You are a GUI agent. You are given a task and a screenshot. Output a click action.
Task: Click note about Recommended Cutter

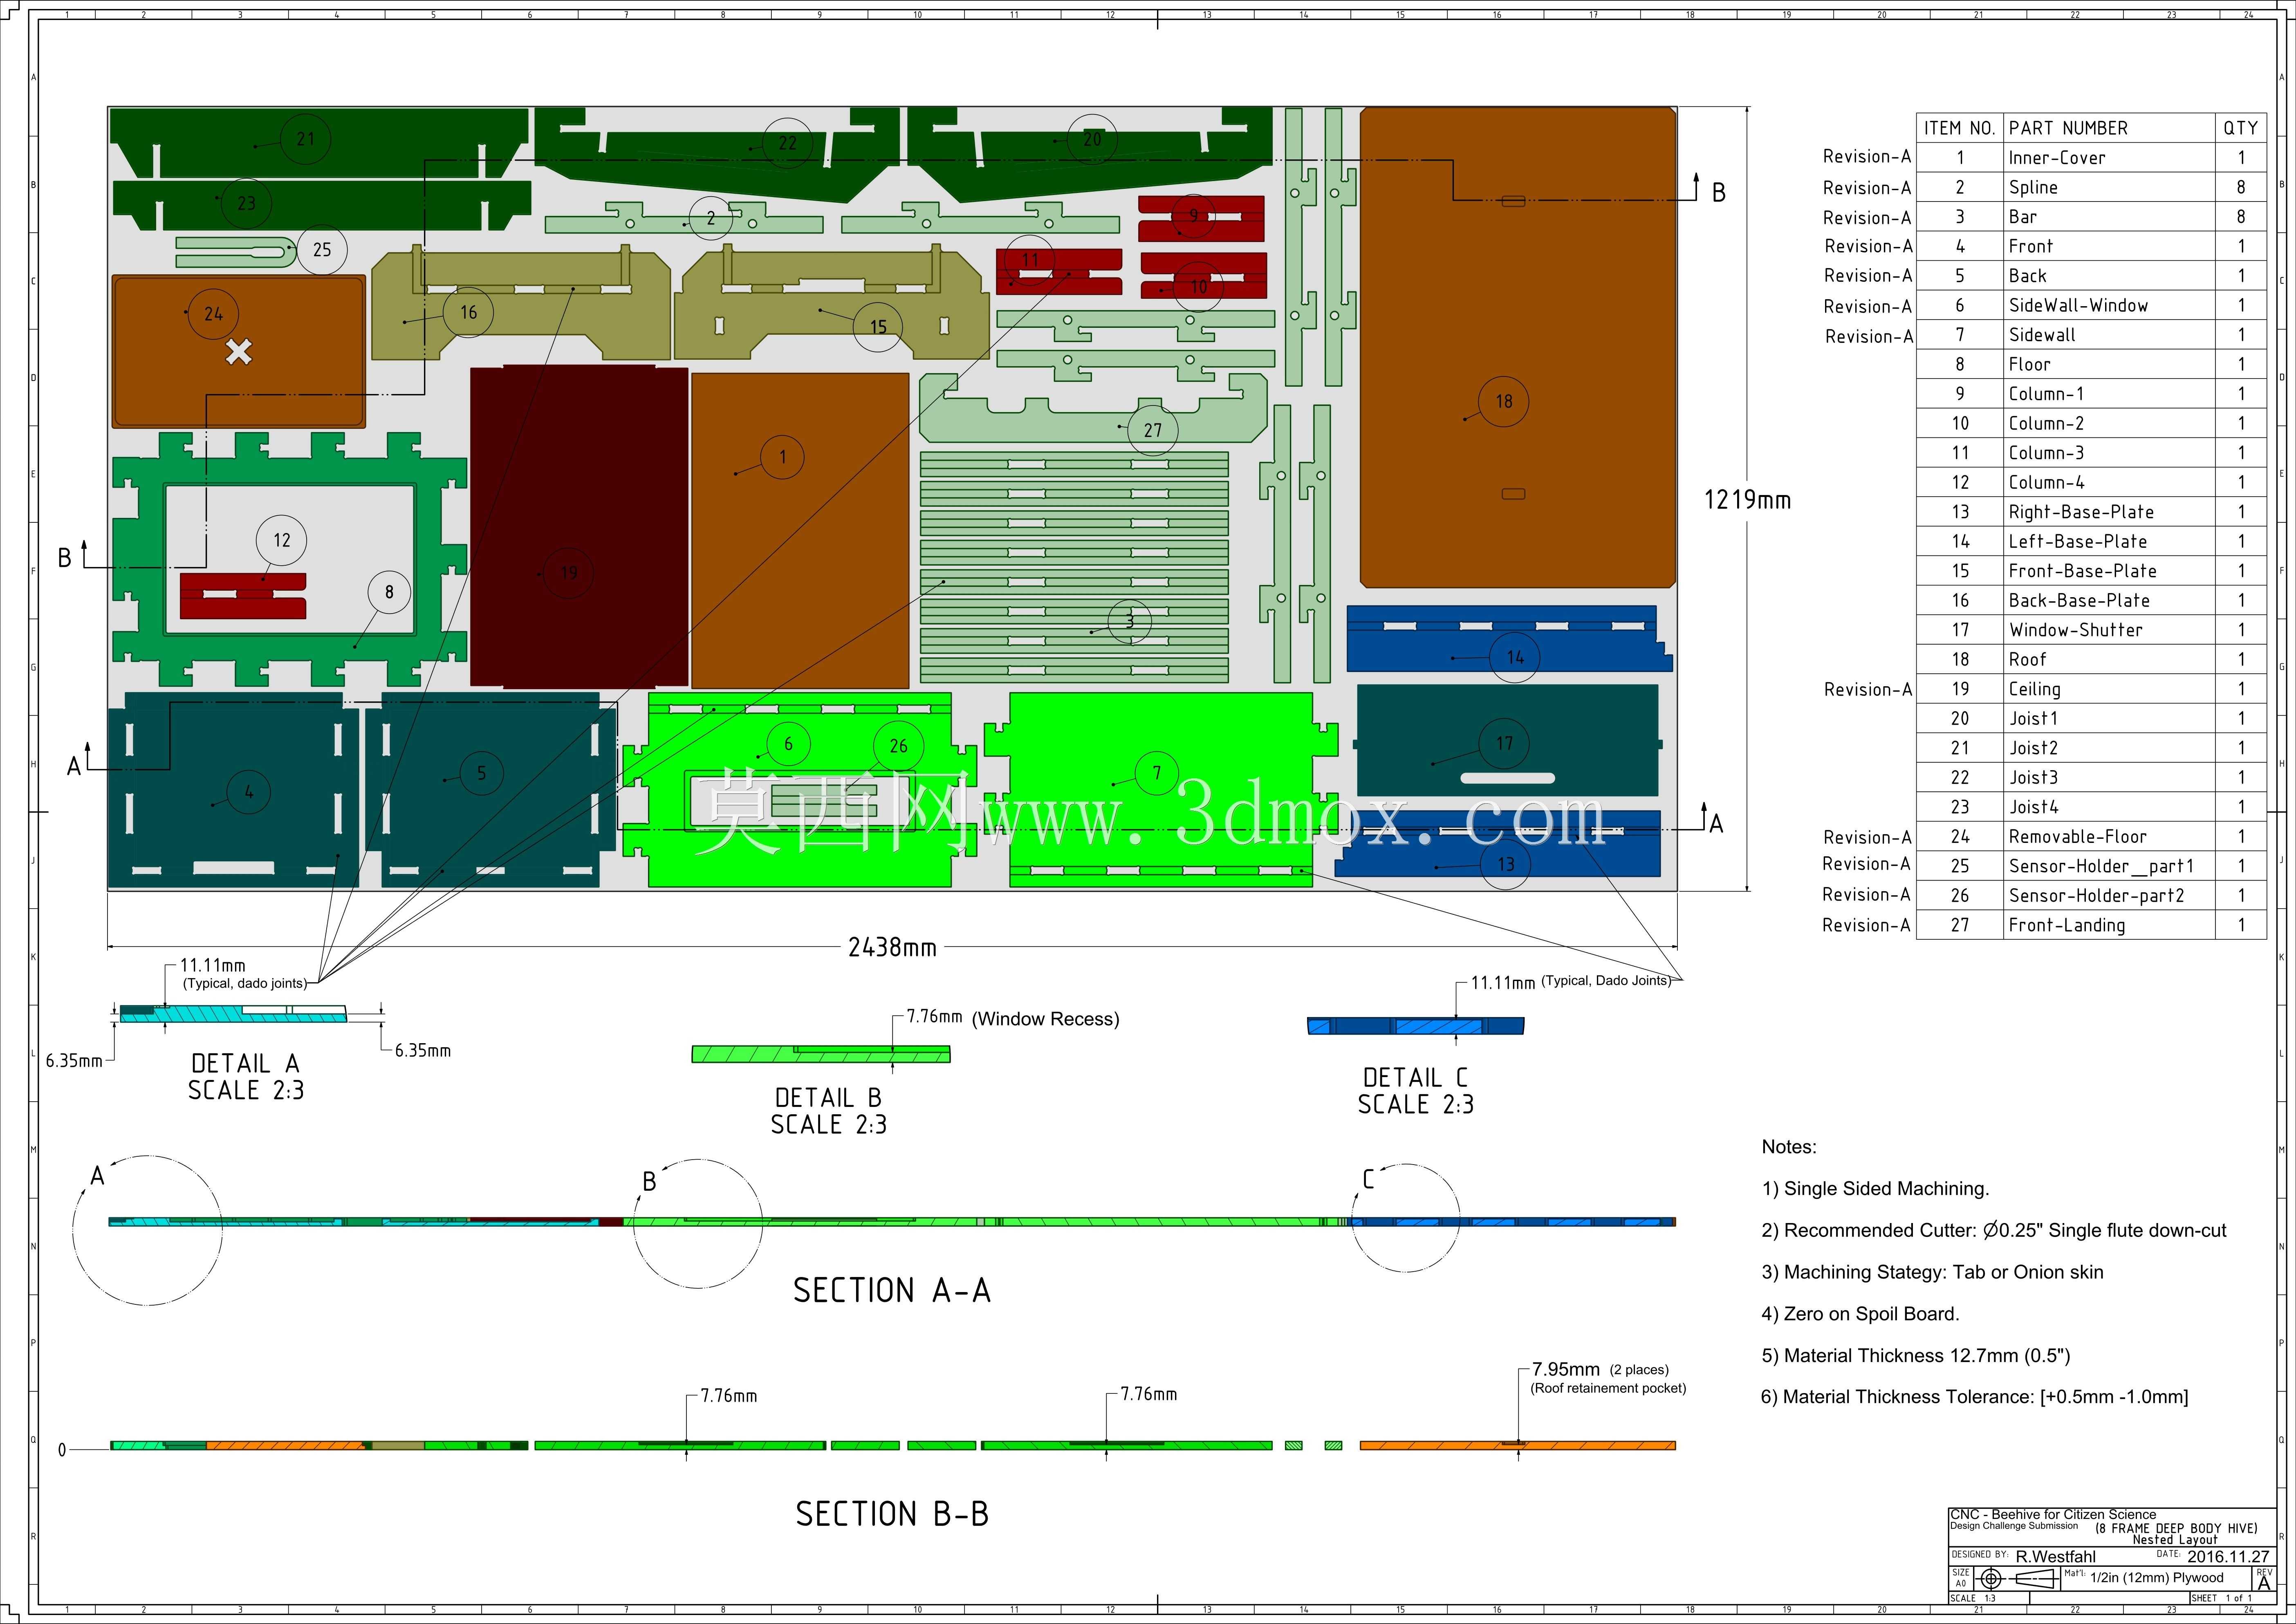(1994, 1231)
